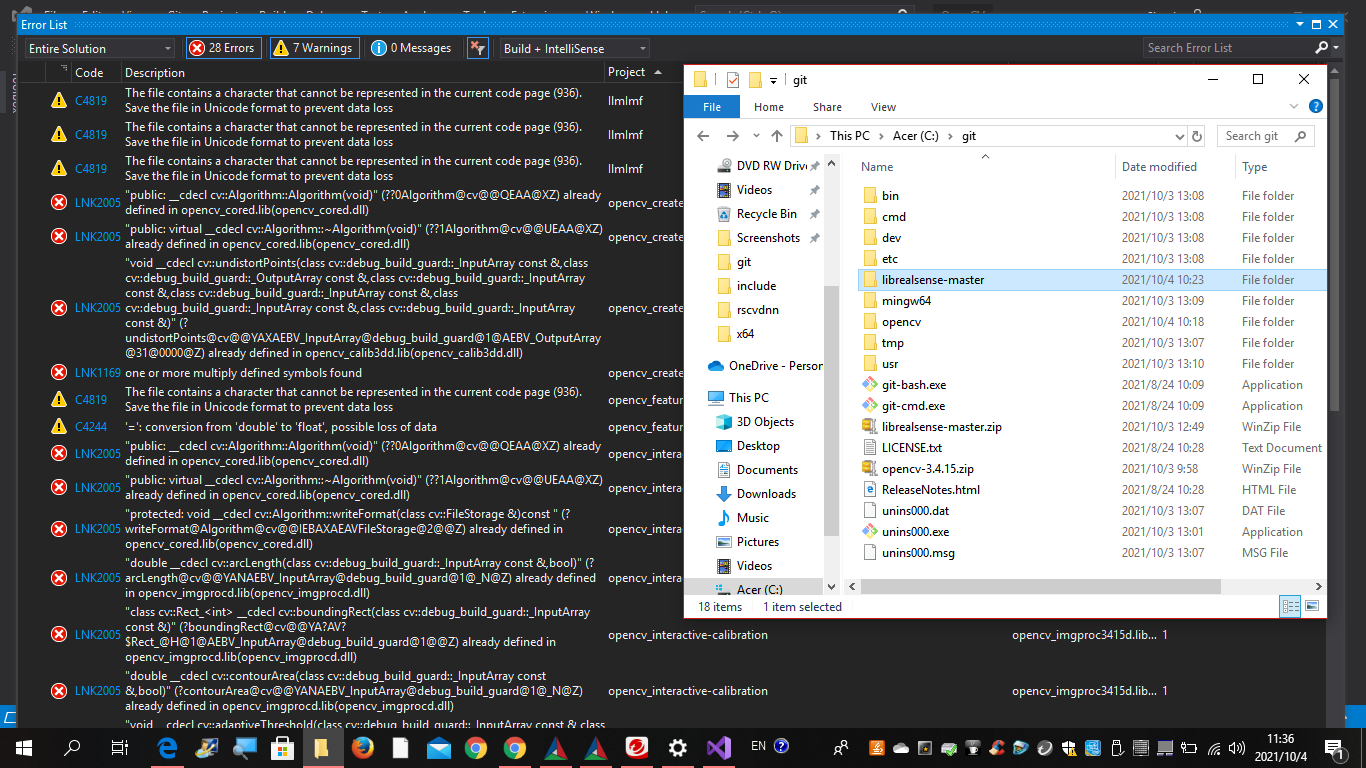Open Explorer help via blue question mark
The width and height of the screenshot is (1366, 768).
click(x=1315, y=106)
